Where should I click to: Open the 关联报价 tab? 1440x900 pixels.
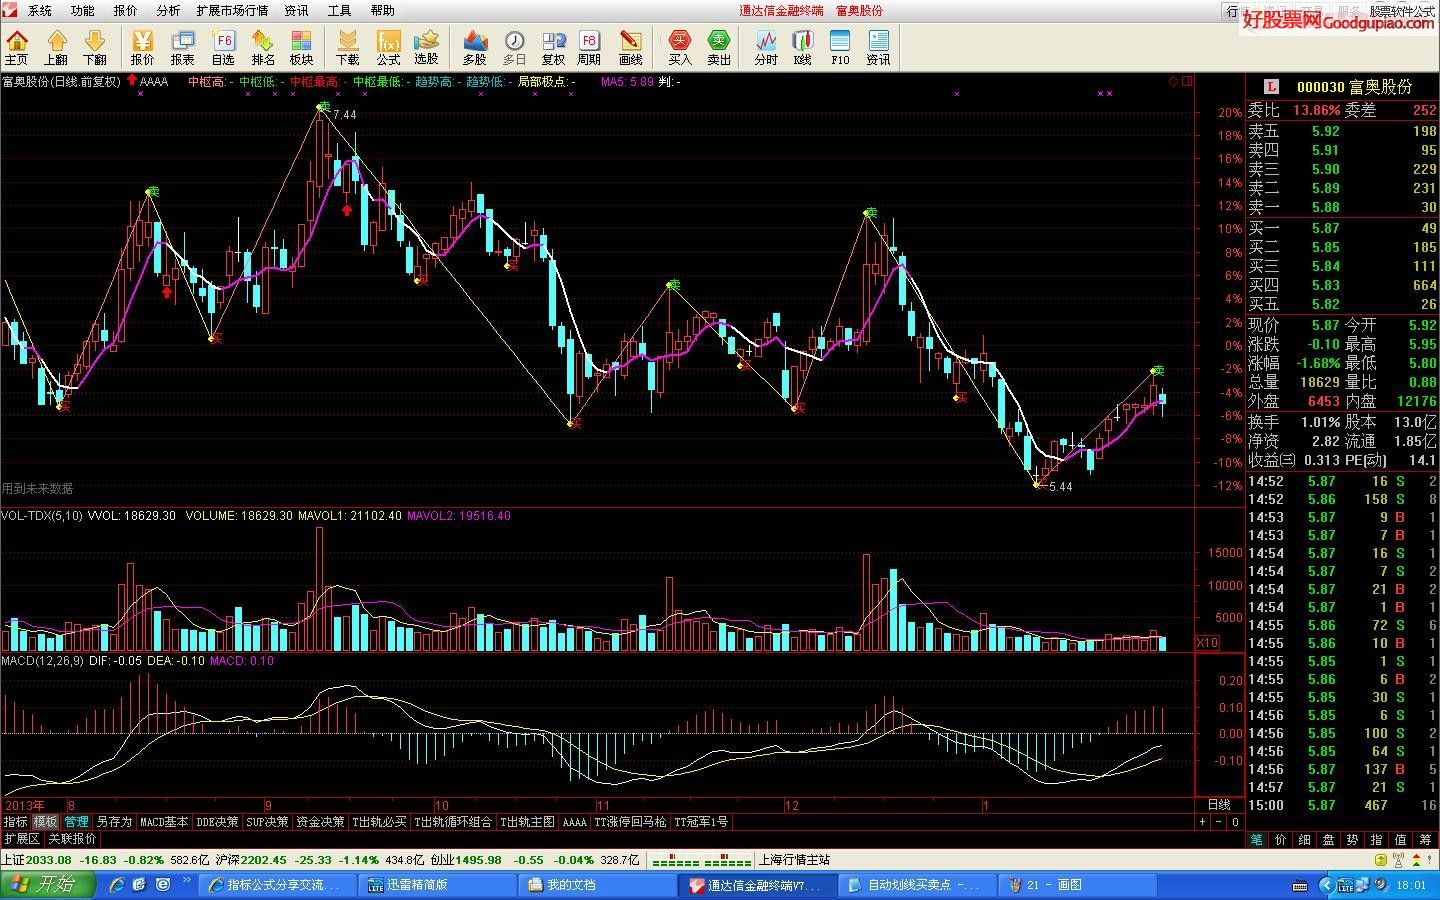click(x=73, y=839)
